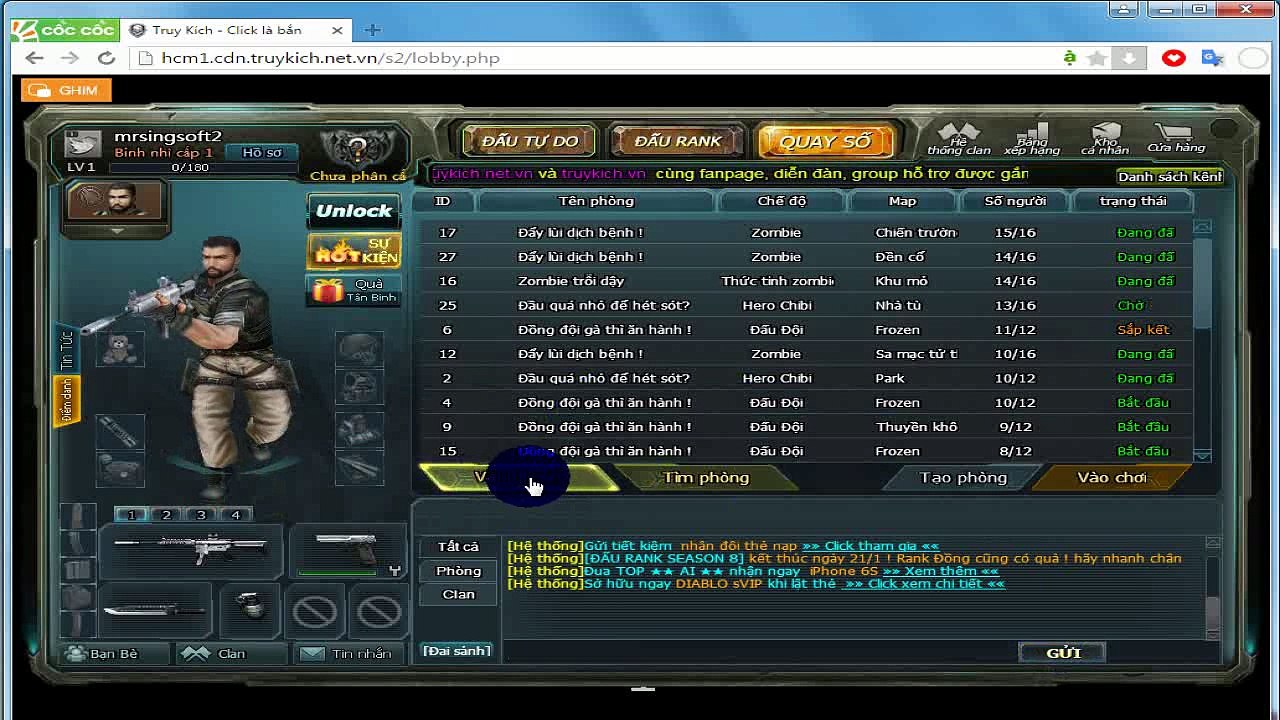Click the Sự kiện Hot event icon
Screen dimensions: 1280x720
[x=354, y=251]
